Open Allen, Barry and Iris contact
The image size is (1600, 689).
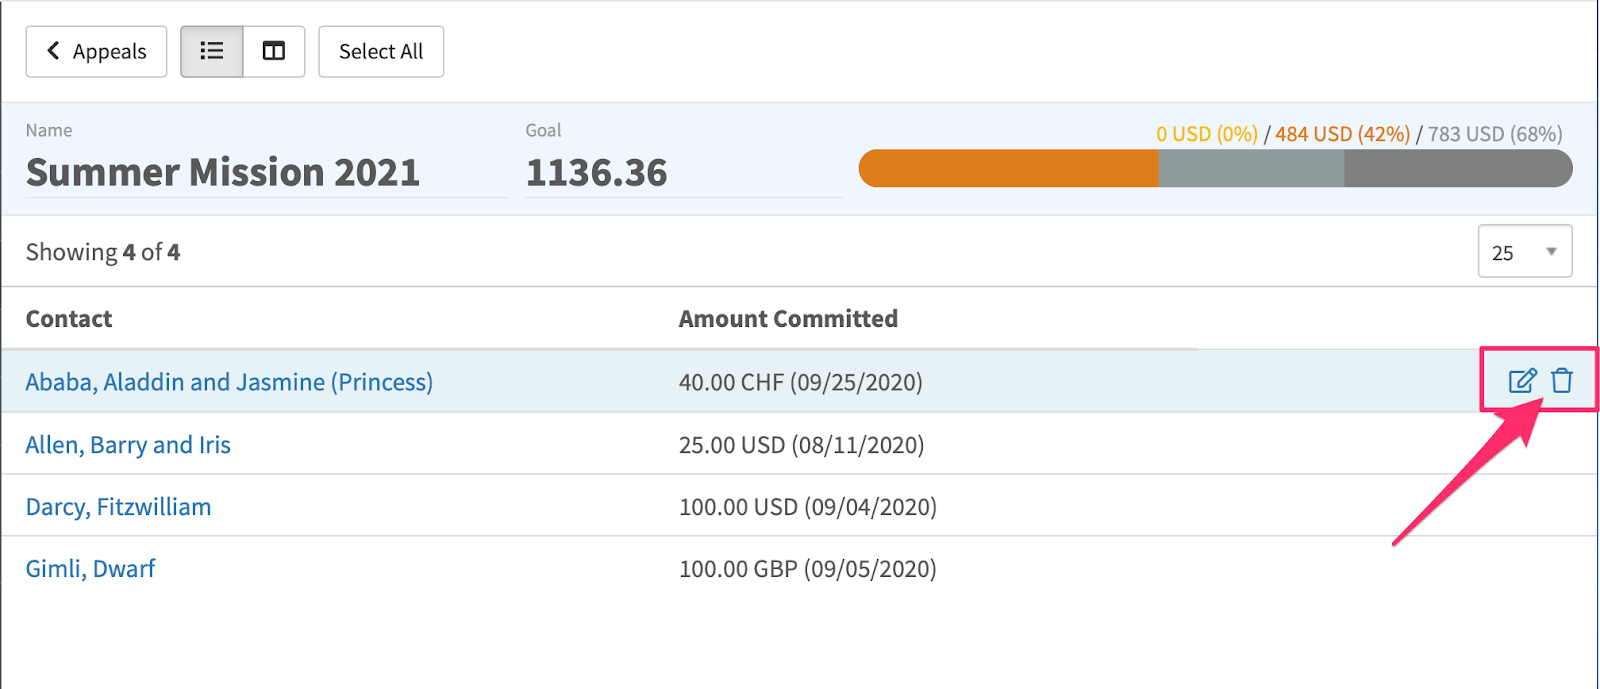pos(128,445)
